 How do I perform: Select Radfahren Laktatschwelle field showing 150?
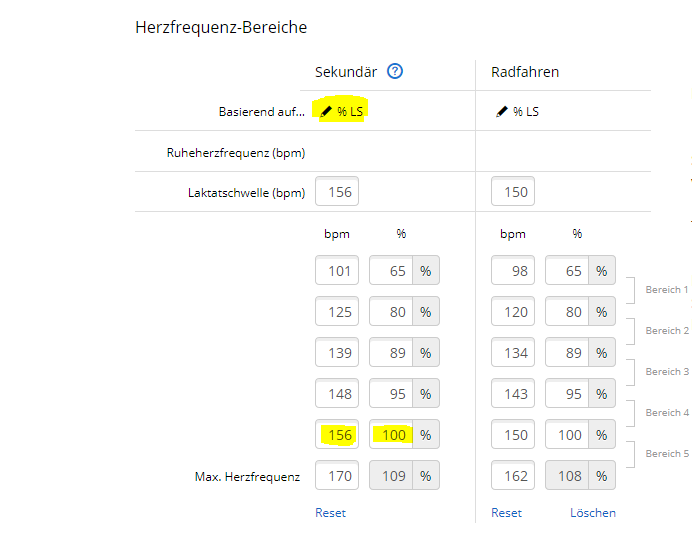click(513, 191)
